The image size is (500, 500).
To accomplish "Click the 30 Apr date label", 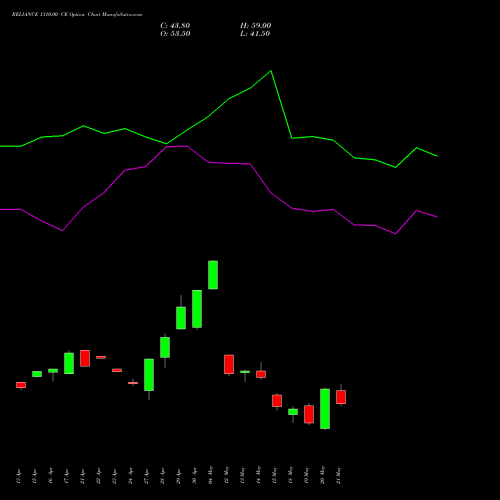I will [x=194, y=476].
